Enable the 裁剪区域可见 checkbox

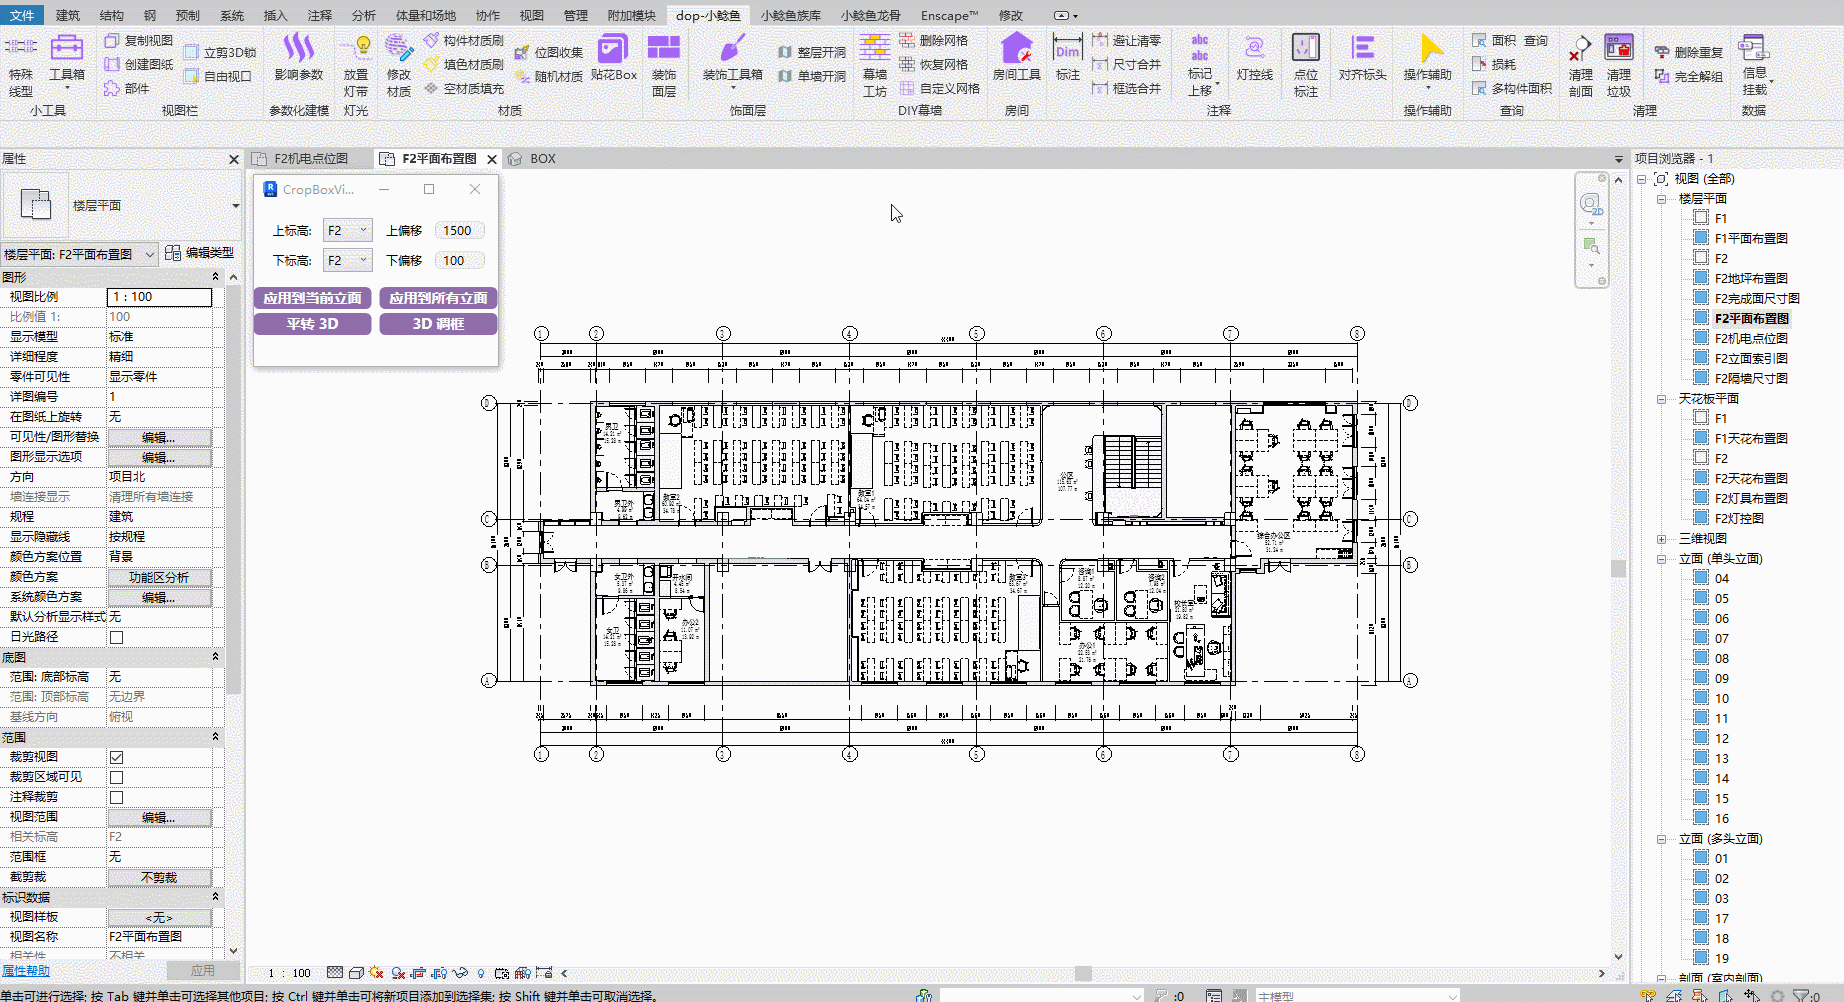click(117, 777)
